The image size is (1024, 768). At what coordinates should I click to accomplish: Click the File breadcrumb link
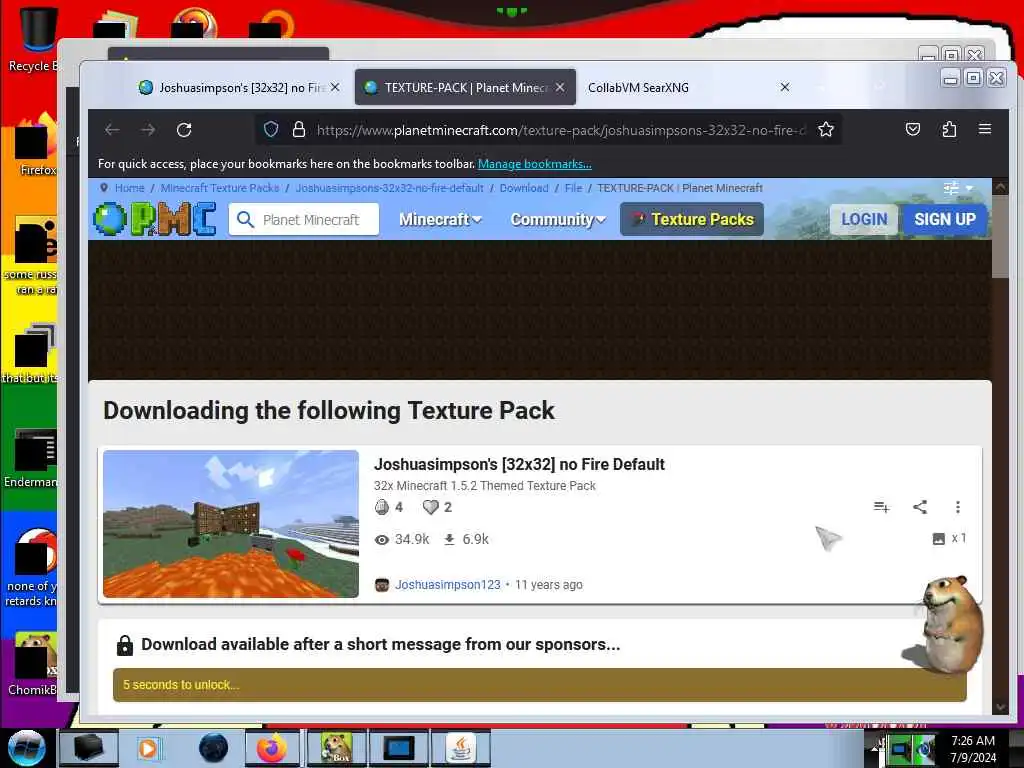point(573,188)
